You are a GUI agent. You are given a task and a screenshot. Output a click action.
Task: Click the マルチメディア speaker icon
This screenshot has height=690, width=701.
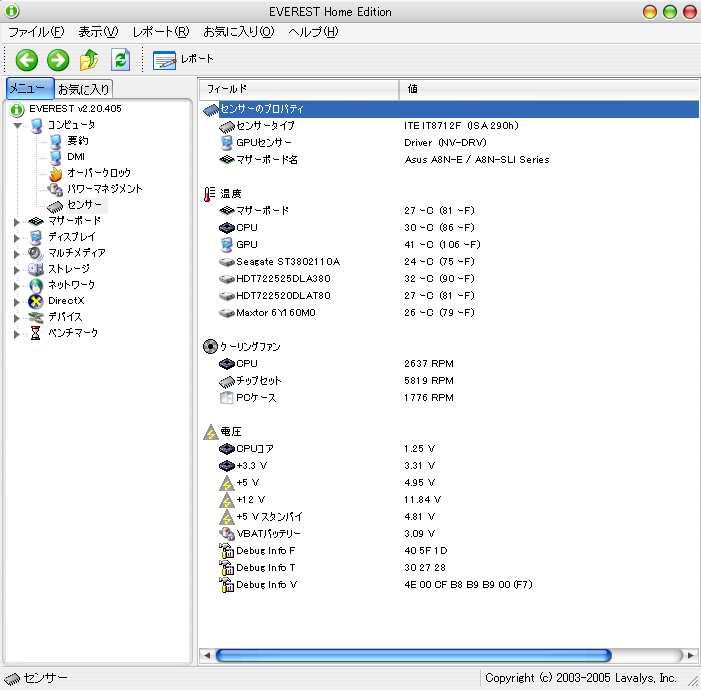coord(36,254)
